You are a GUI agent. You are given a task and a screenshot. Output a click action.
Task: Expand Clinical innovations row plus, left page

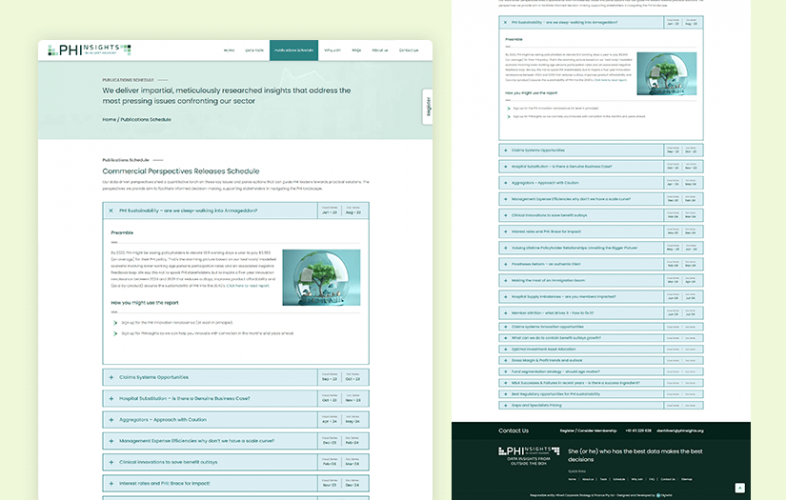coord(111,462)
